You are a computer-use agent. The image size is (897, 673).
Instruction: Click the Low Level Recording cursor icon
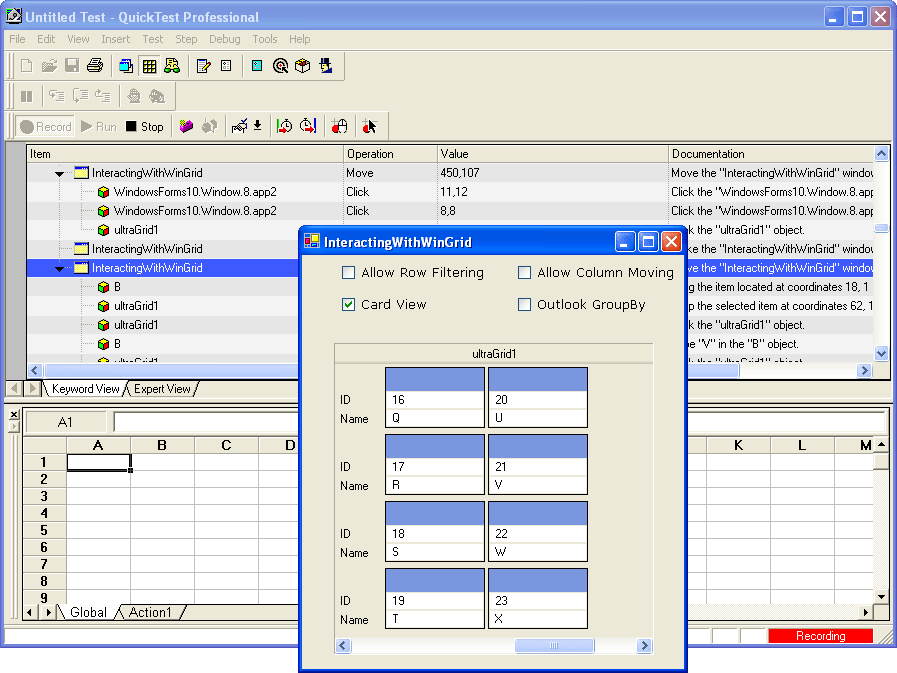[370, 126]
